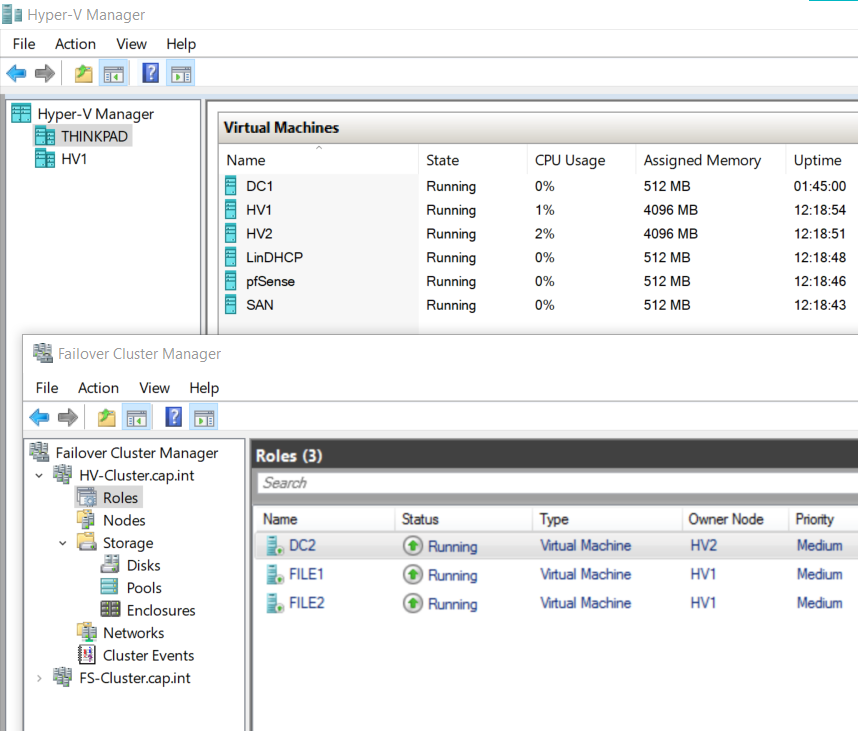Open View menu in Failover Cluster Manager
This screenshot has width=858, height=731.
[x=154, y=388]
